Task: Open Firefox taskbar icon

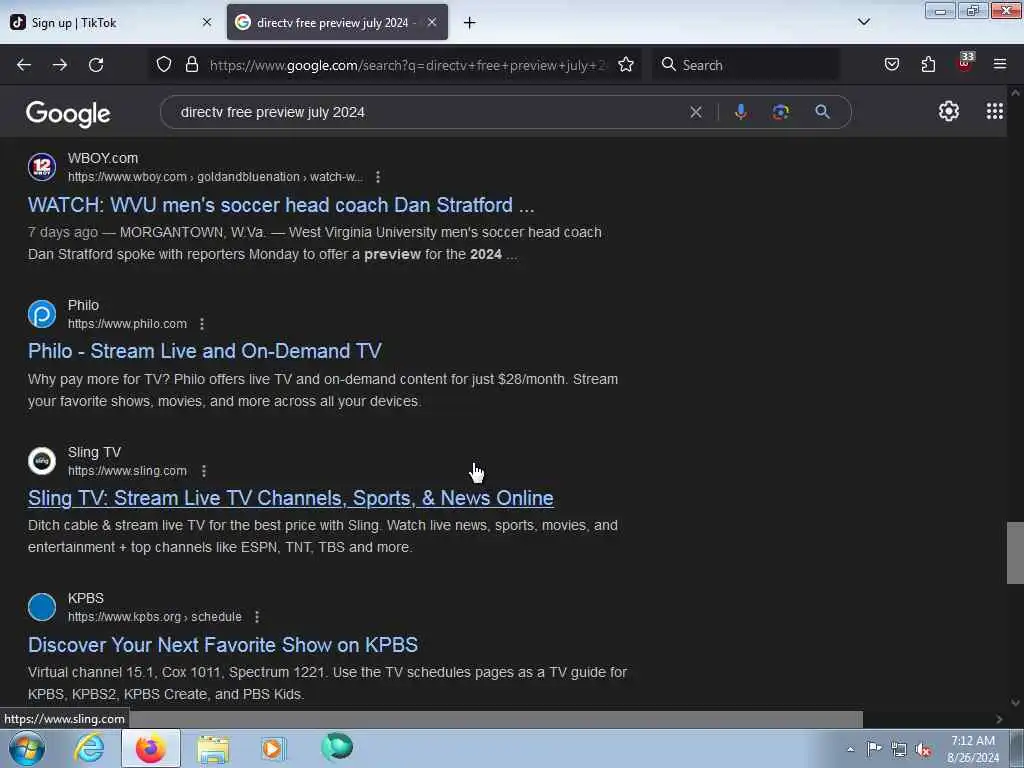Action: [150, 748]
